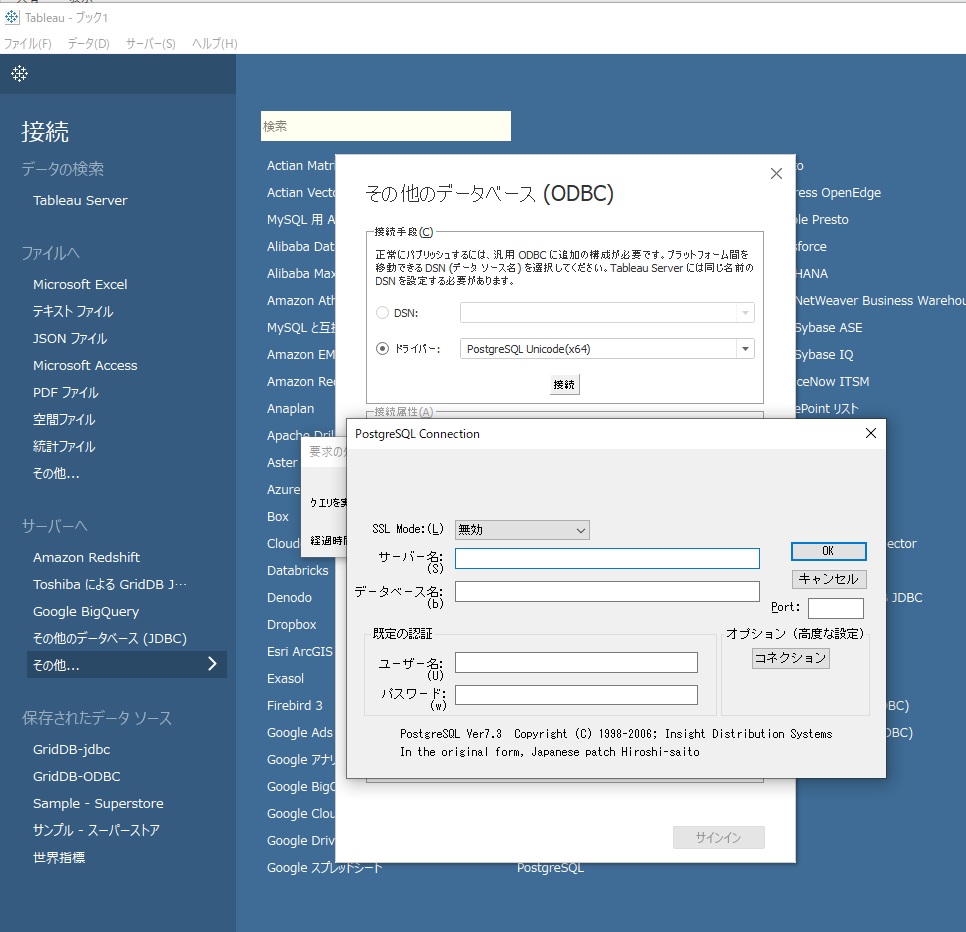Select Google スプレッドシート connector
966x932 pixels.
324,868
